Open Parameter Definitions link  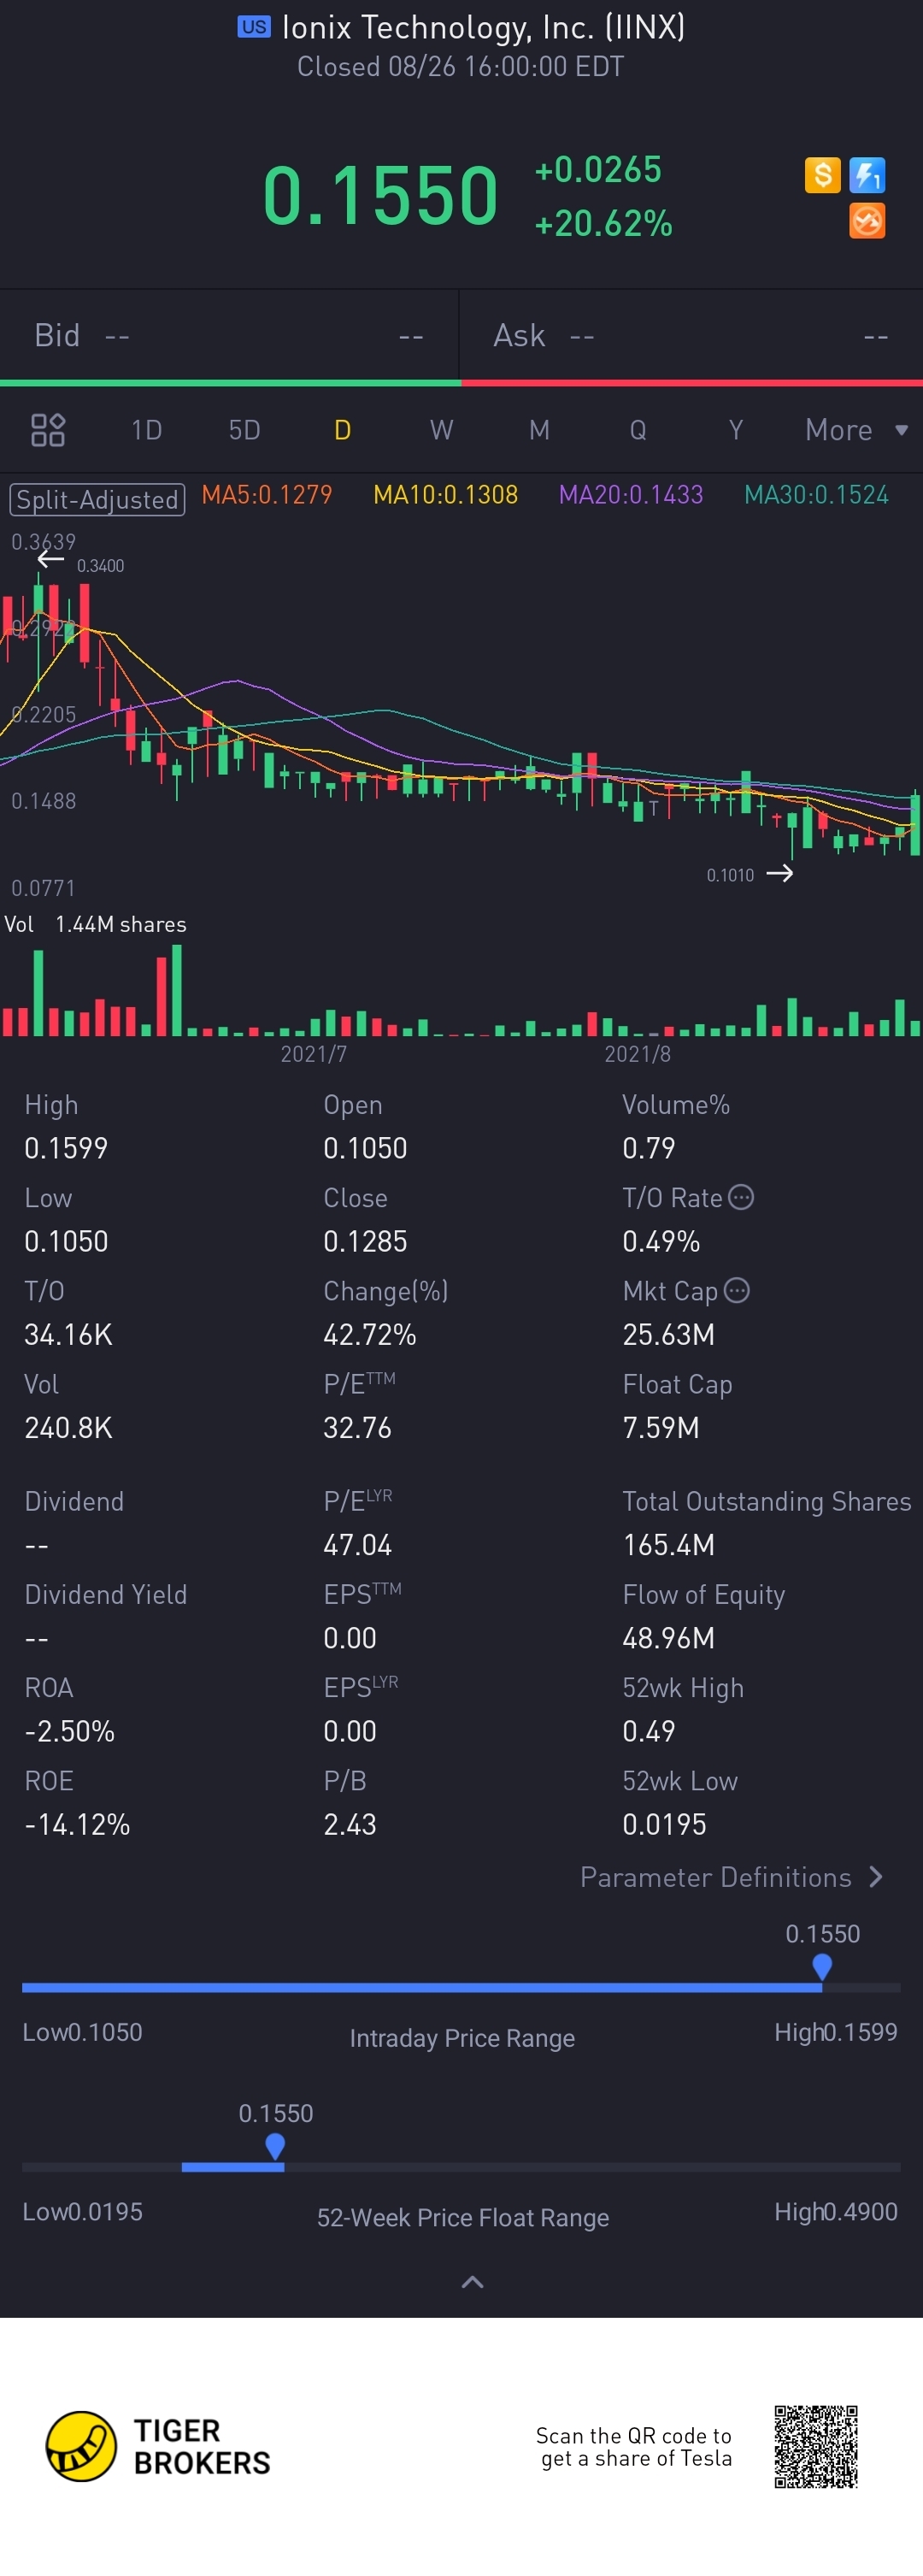click(732, 1877)
